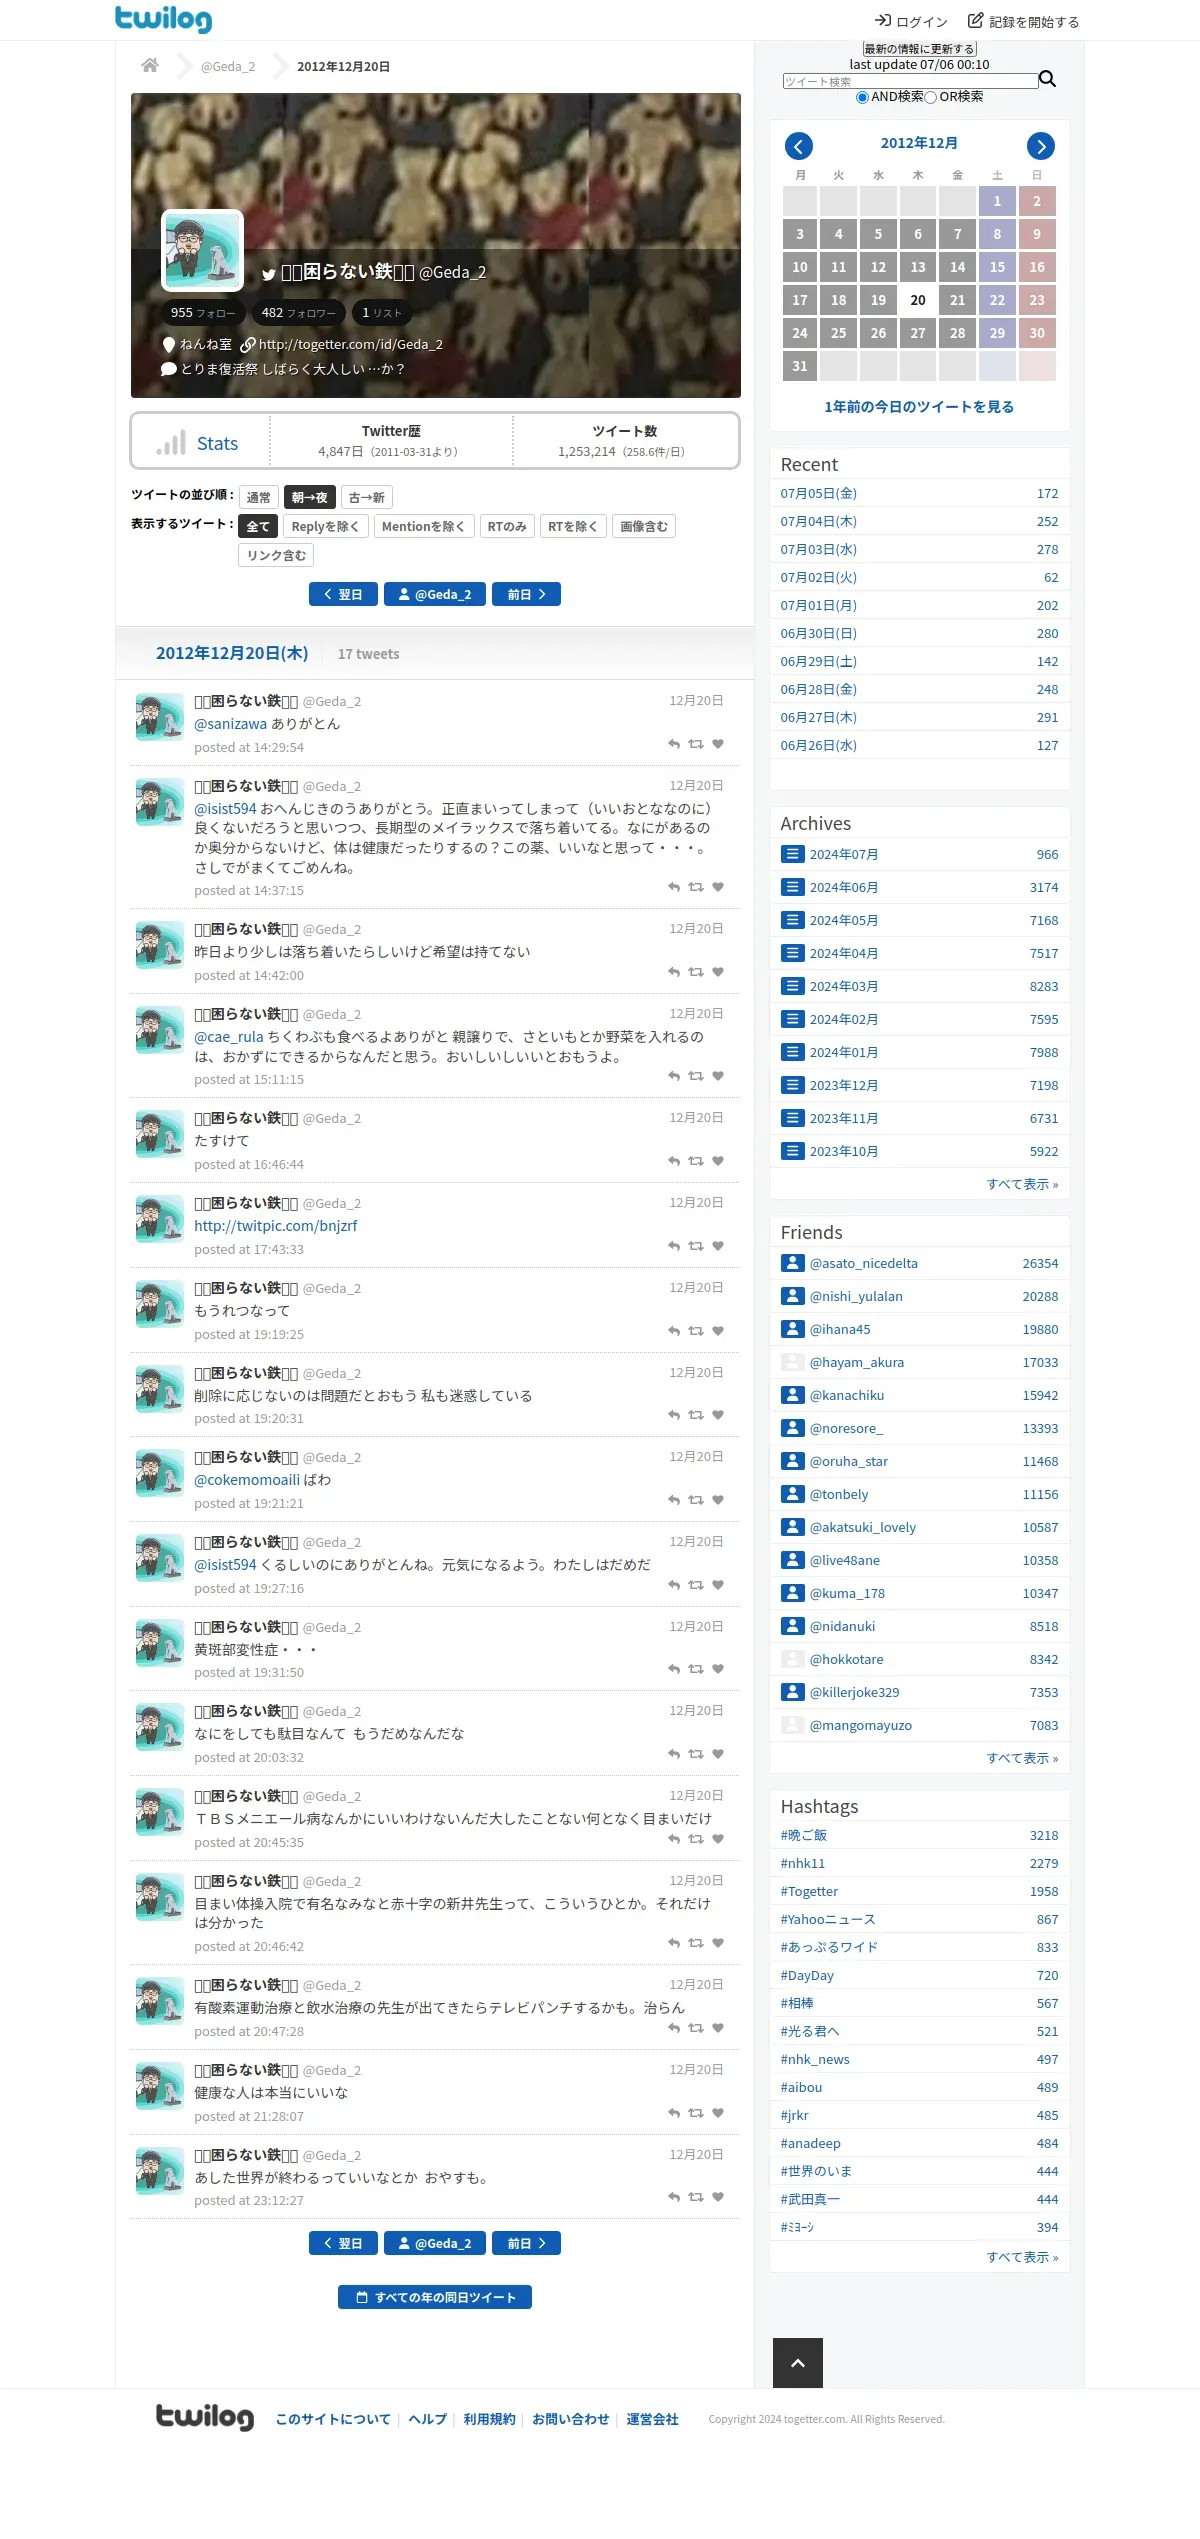This screenshot has width=1200, height=2539.
Task: Click ログイン link in header
Action: 911,21
